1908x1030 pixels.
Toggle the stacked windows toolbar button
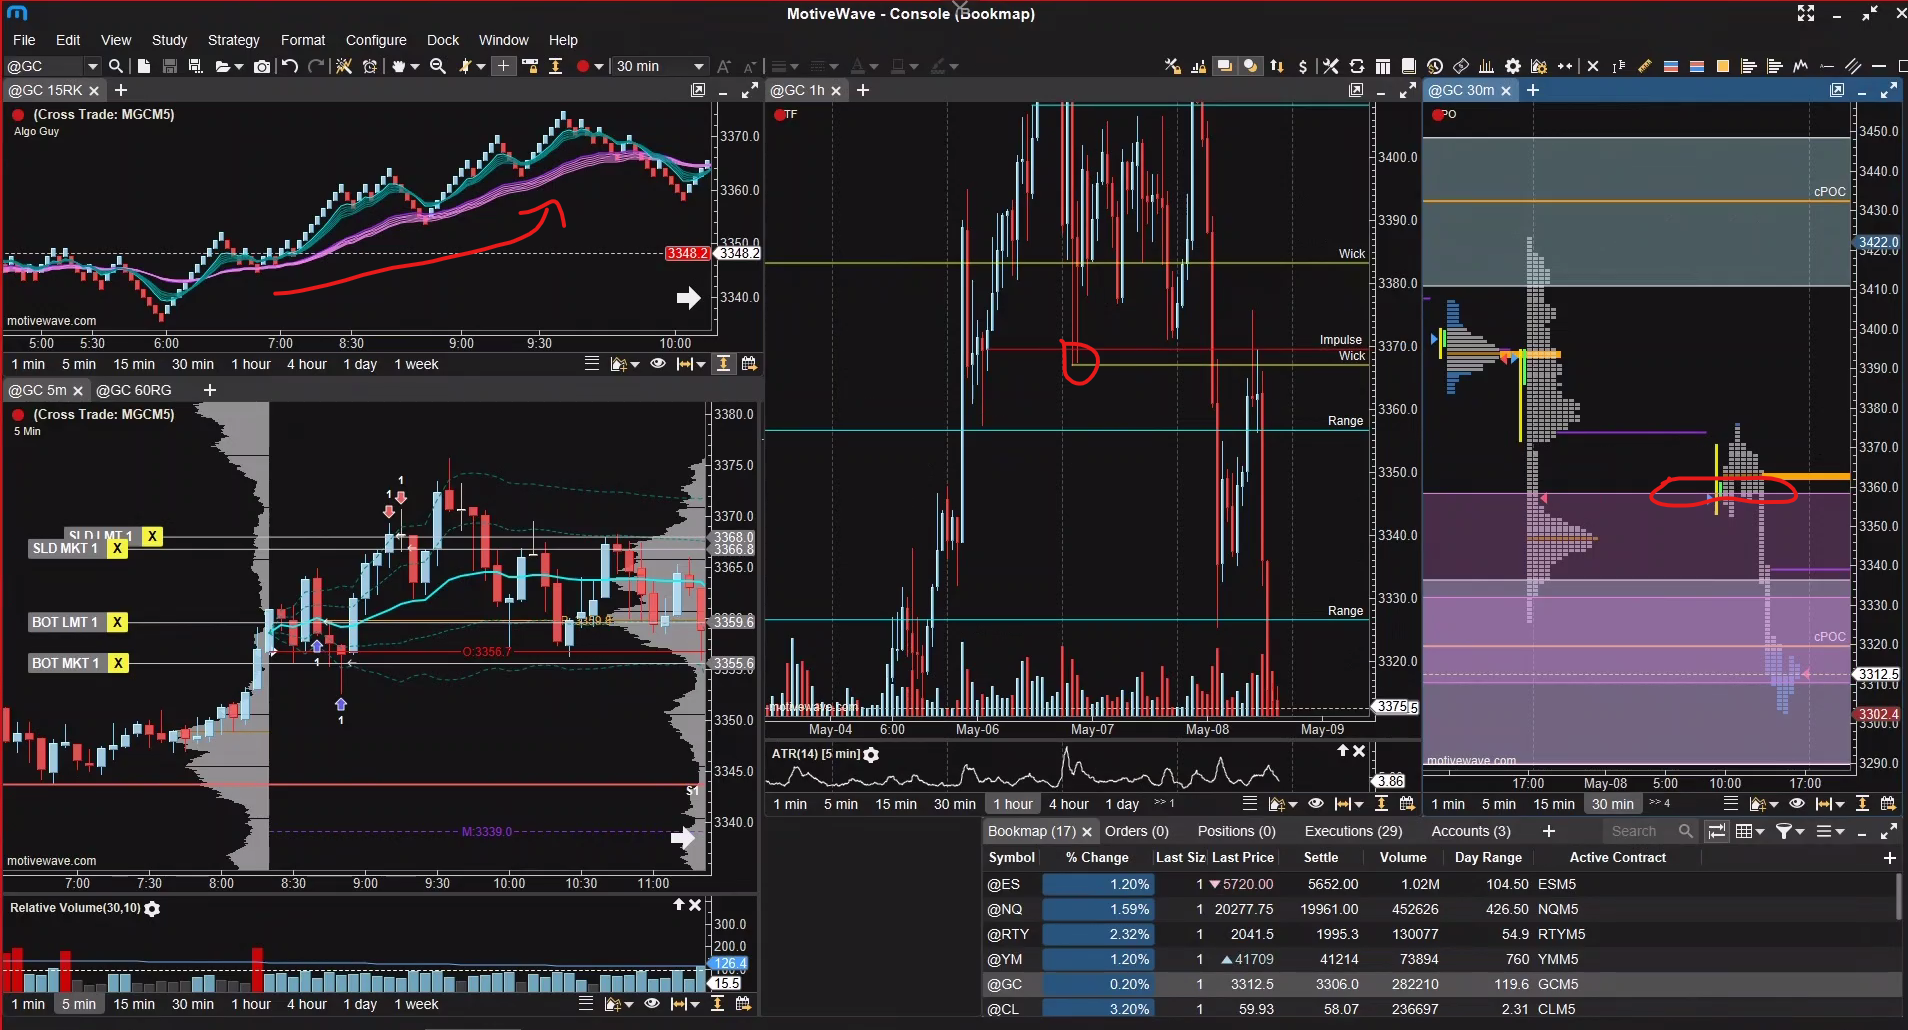point(1224,66)
